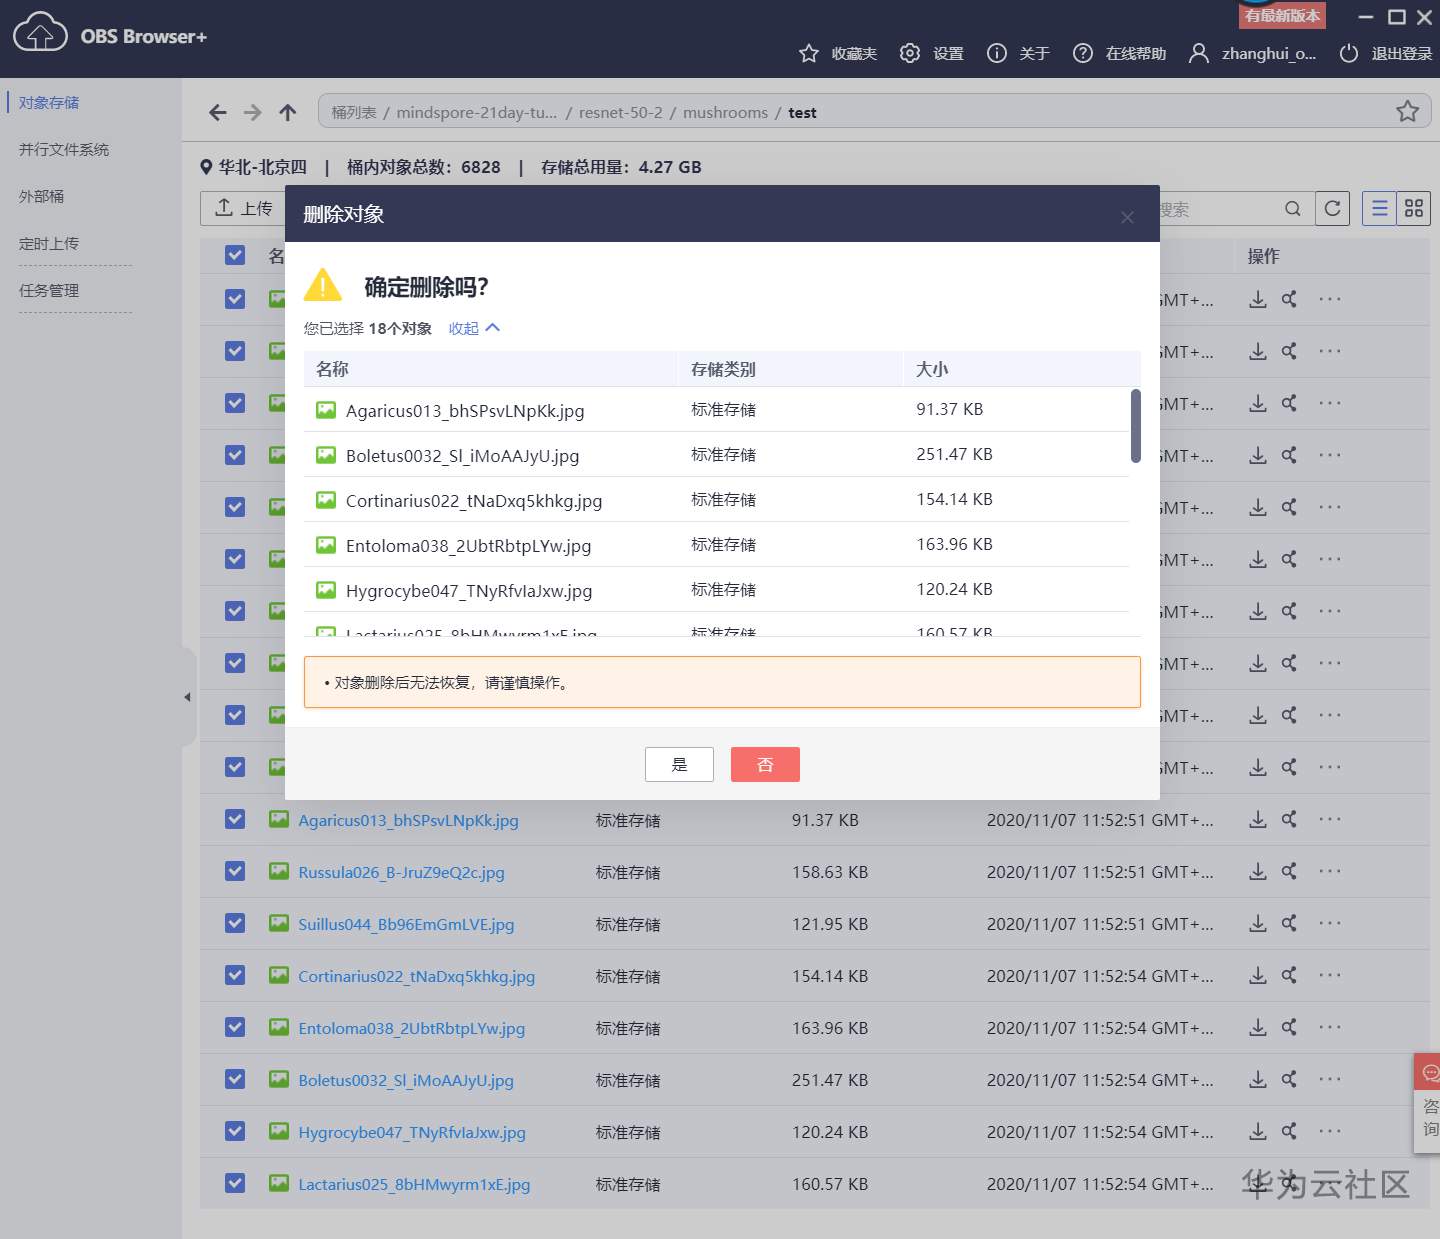This screenshot has width=1440, height=1239.
Task: Bookmark current path with the star icon
Action: pyautogui.click(x=1407, y=112)
